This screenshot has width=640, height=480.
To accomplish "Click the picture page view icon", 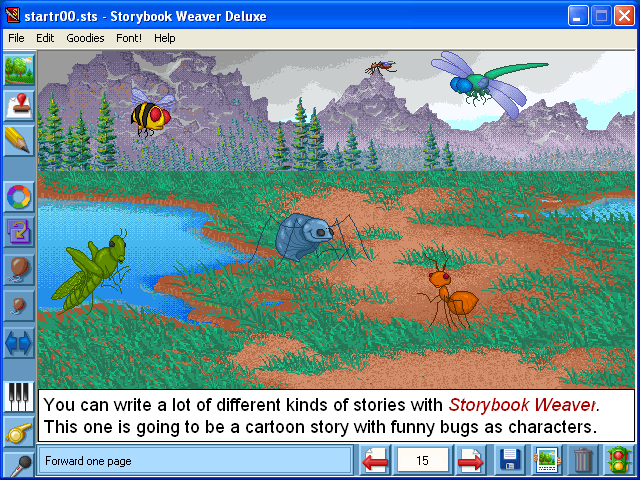I will pos(547,461).
